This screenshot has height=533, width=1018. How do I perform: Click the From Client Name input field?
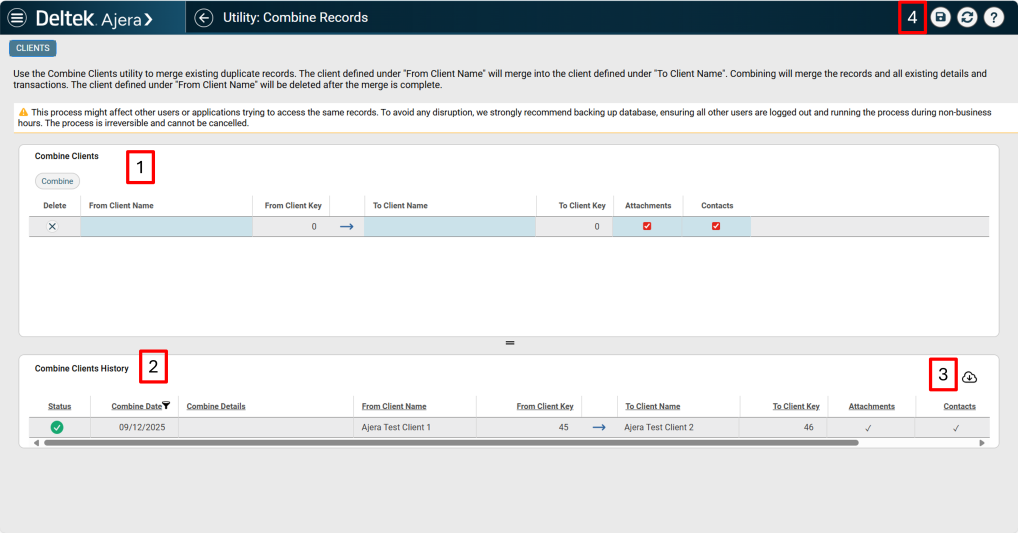[x=166, y=227]
